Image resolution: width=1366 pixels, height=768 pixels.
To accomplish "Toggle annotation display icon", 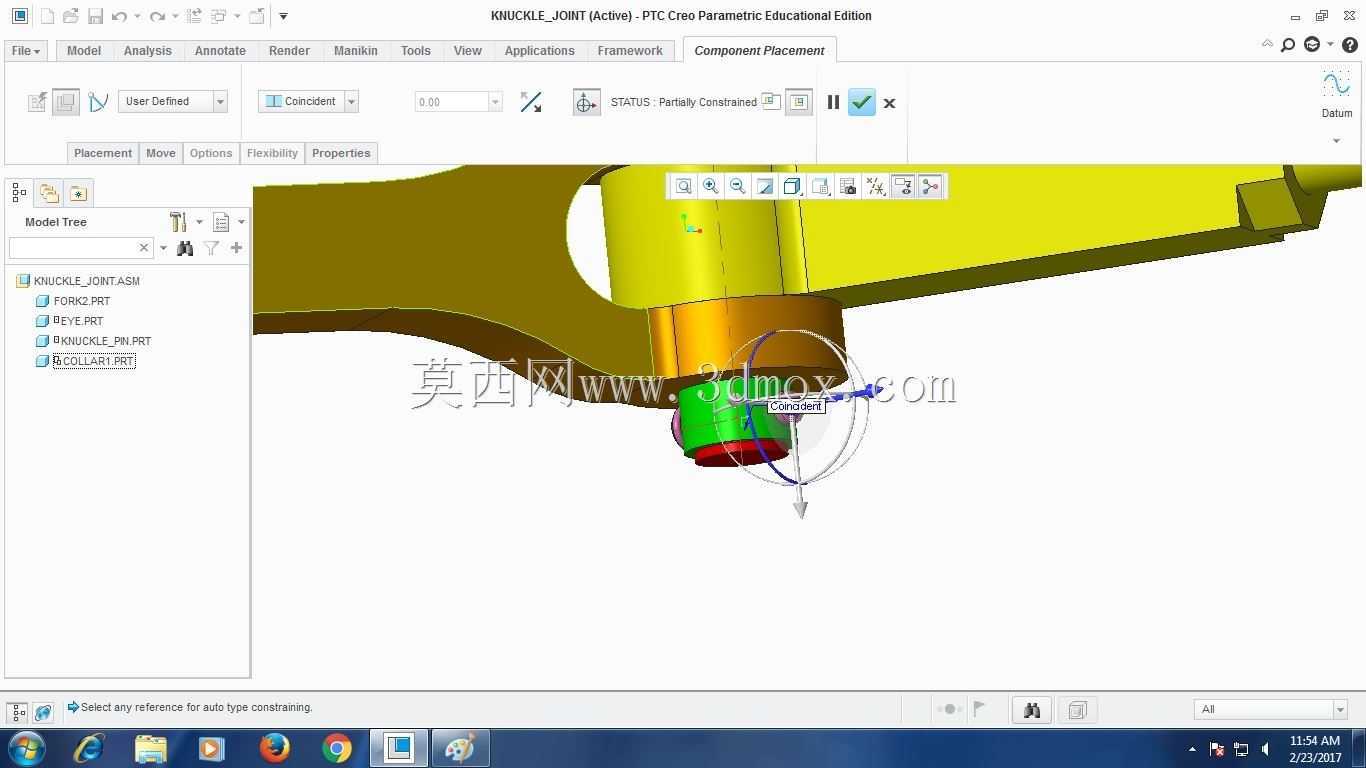I will pyautogui.click(x=903, y=186).
